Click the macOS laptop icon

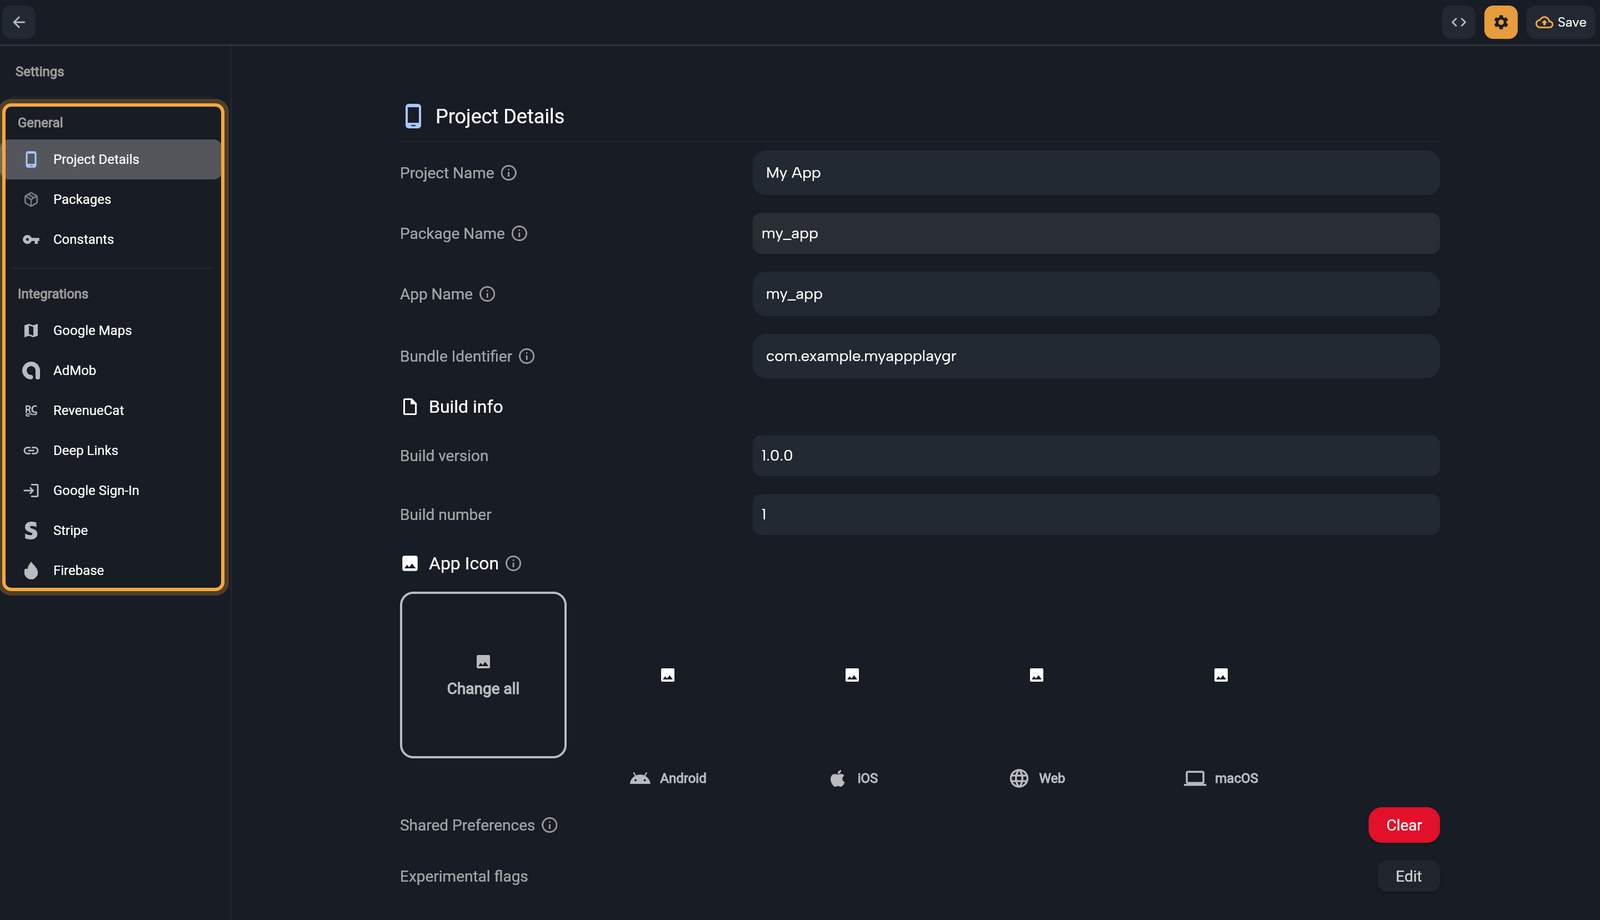pyautogui.click(x=1195, y=778)
